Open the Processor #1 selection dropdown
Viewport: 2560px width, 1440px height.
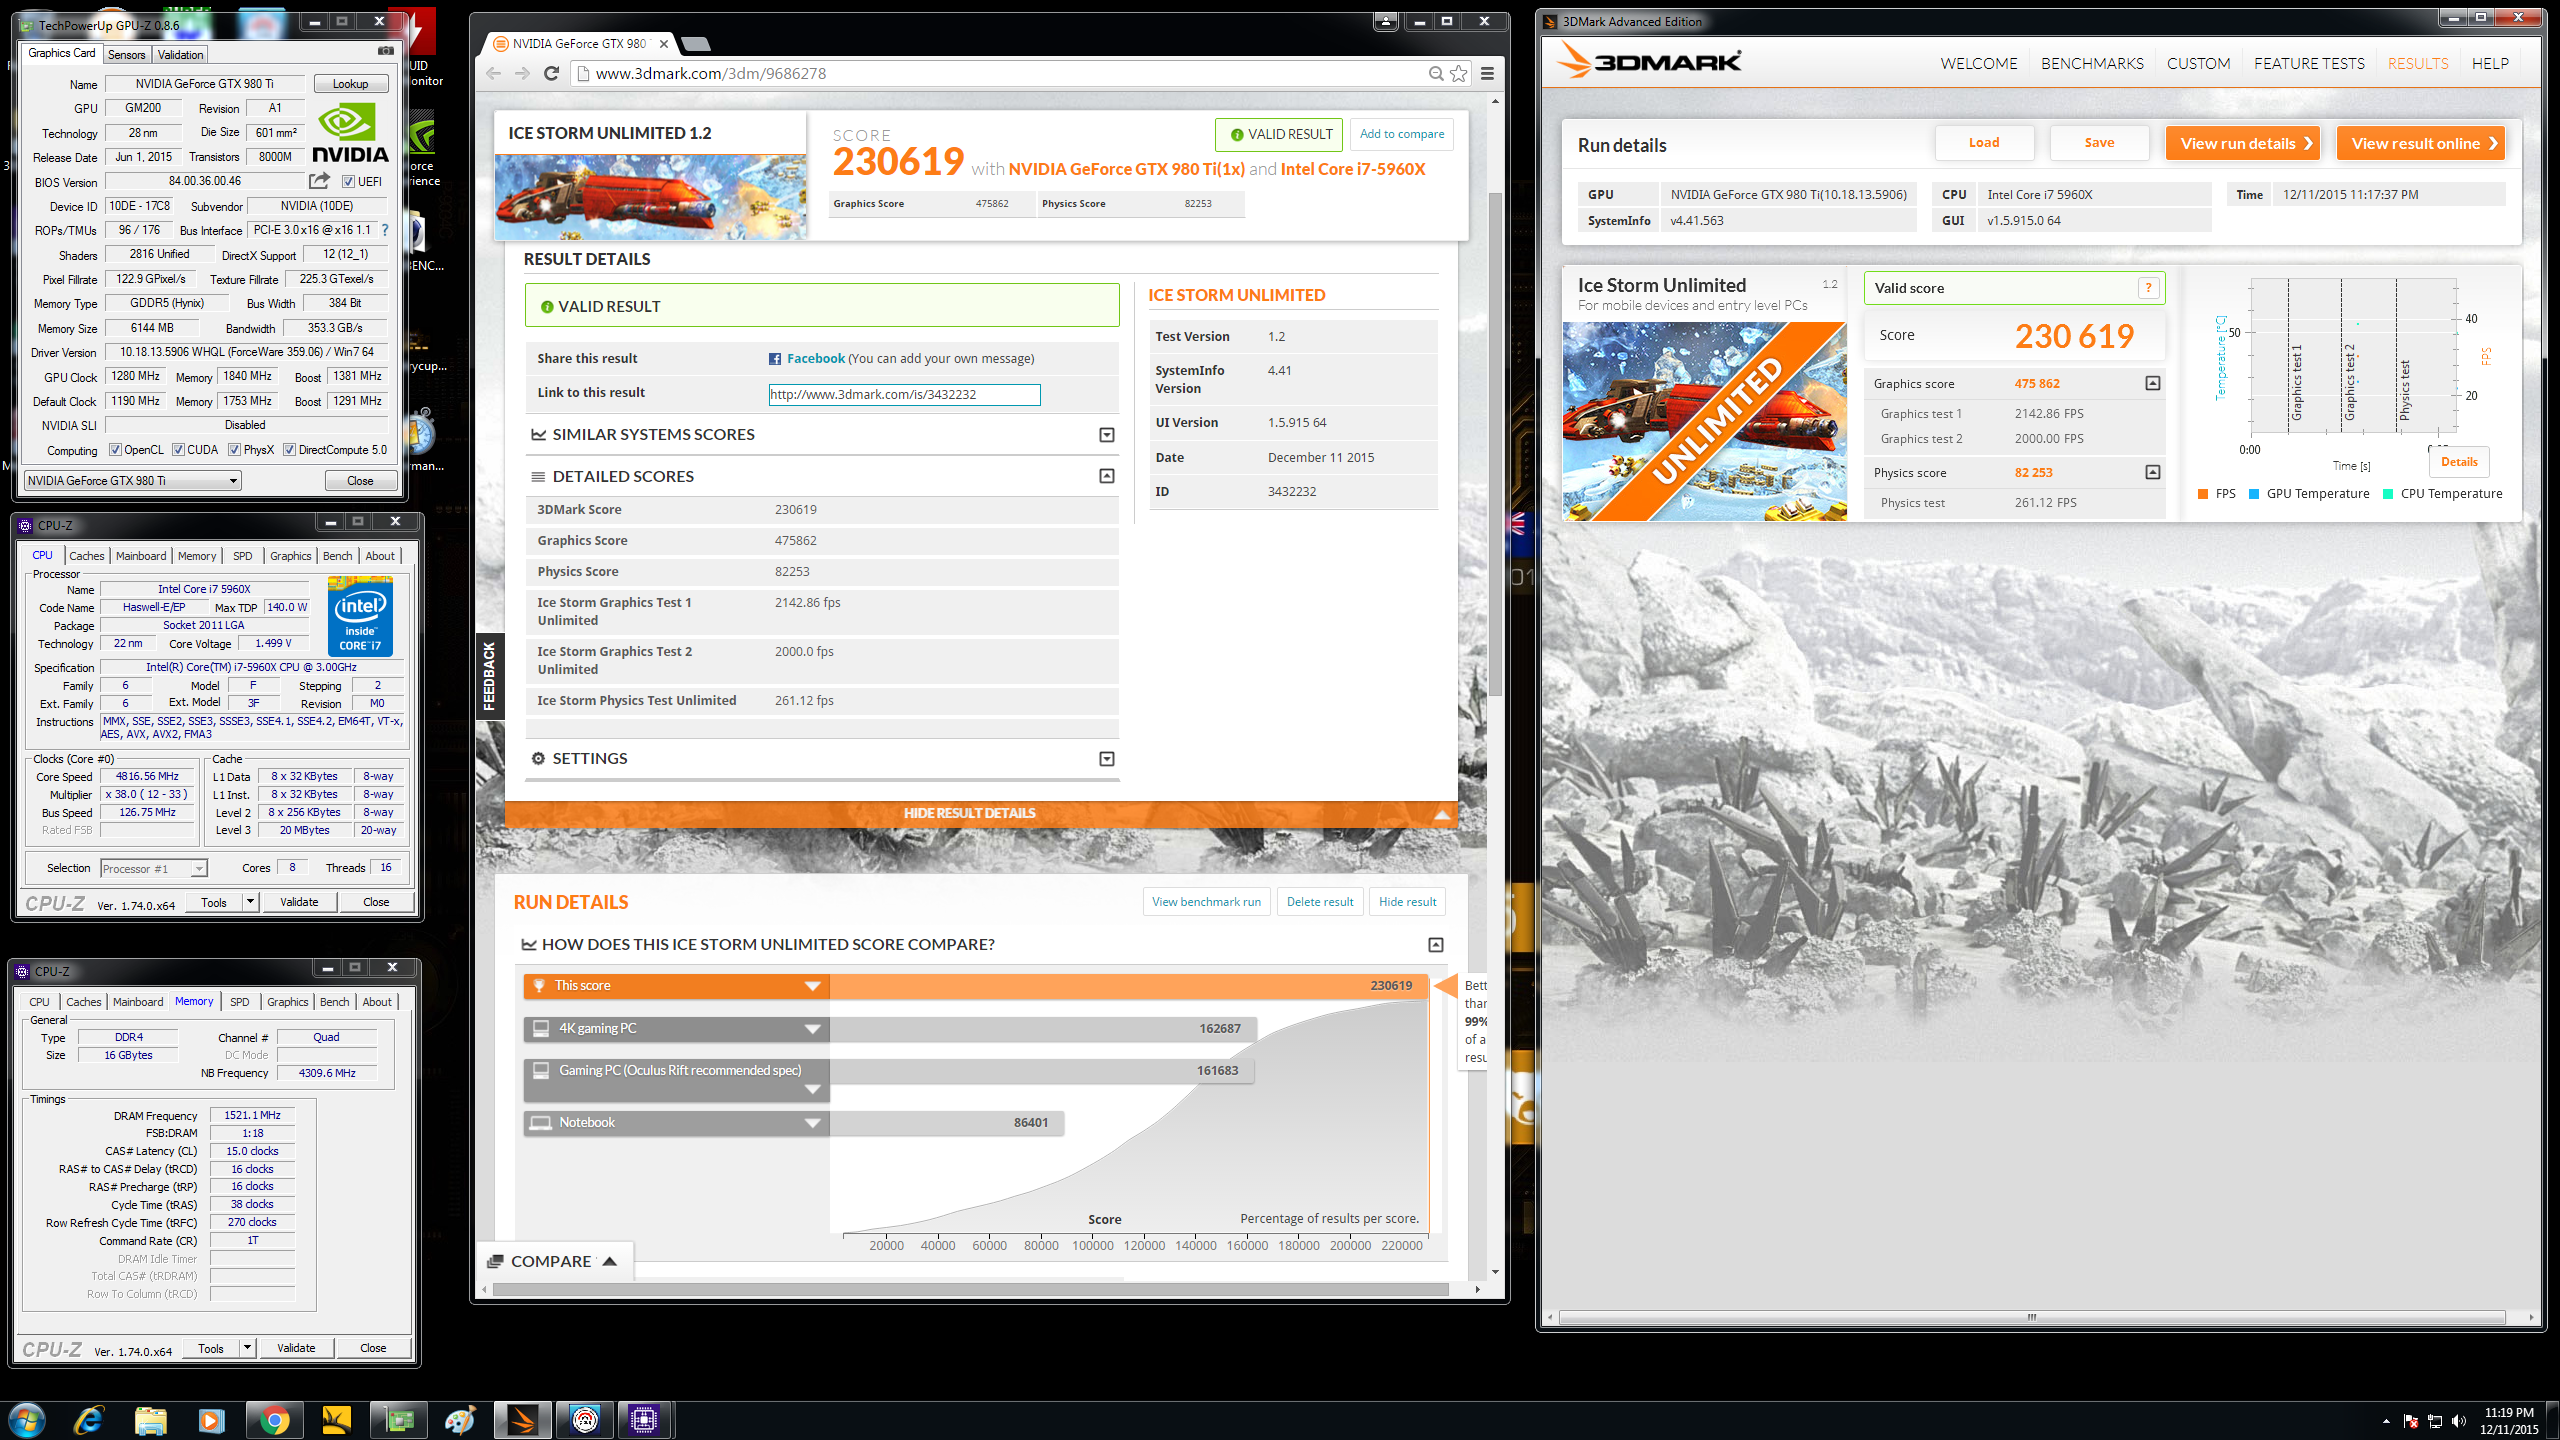click(x=154, y=868)
